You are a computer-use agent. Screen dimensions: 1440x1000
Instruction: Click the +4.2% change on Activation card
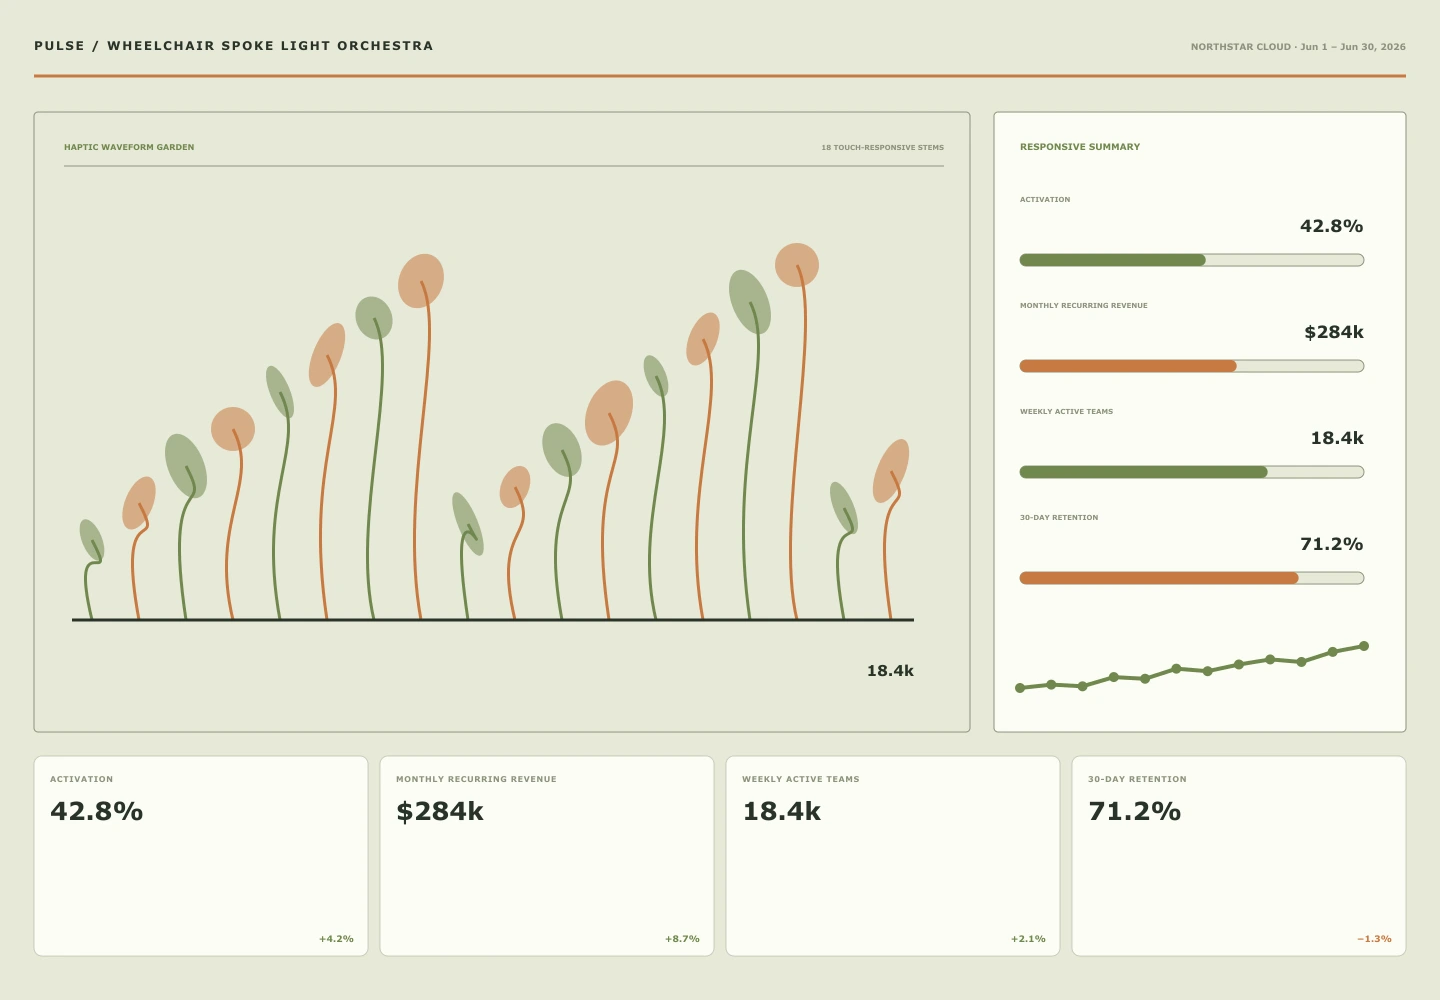pyautogui.click(x=336, y=939)
